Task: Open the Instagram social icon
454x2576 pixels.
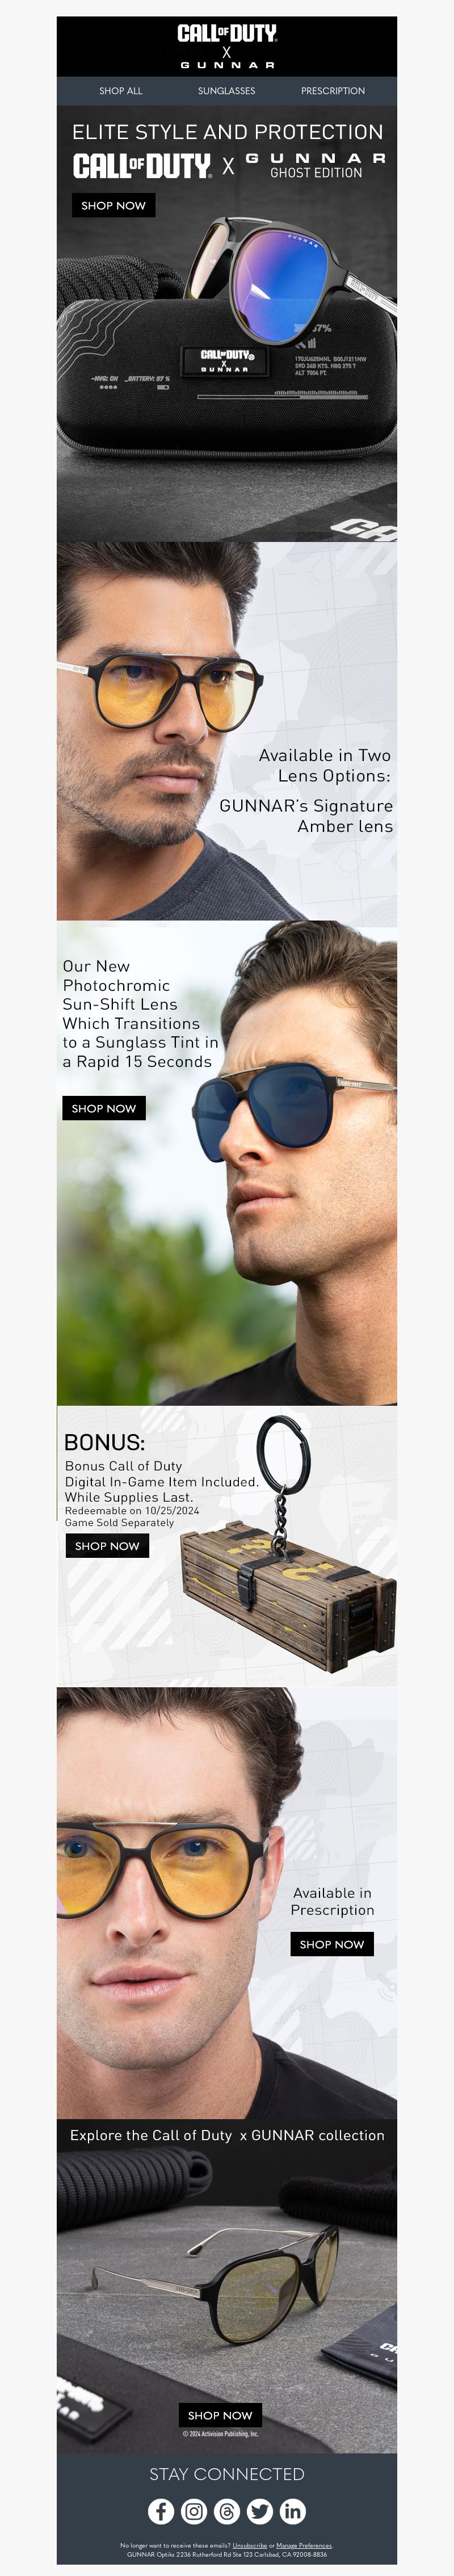Action: point(194,2511)
